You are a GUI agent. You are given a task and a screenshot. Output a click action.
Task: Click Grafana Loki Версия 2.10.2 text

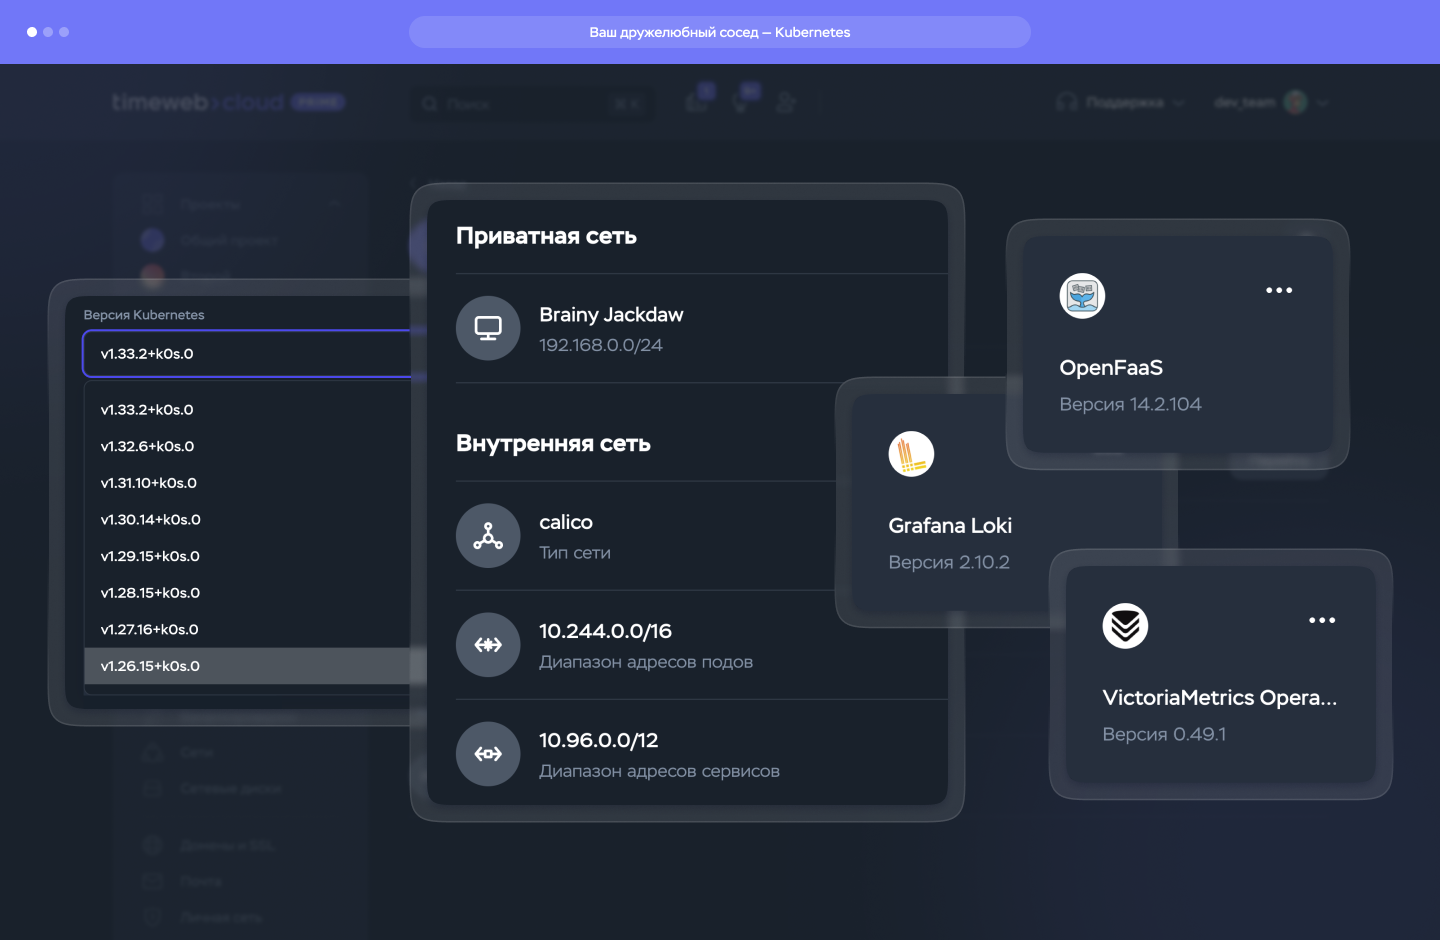click(x=949, y=562)
